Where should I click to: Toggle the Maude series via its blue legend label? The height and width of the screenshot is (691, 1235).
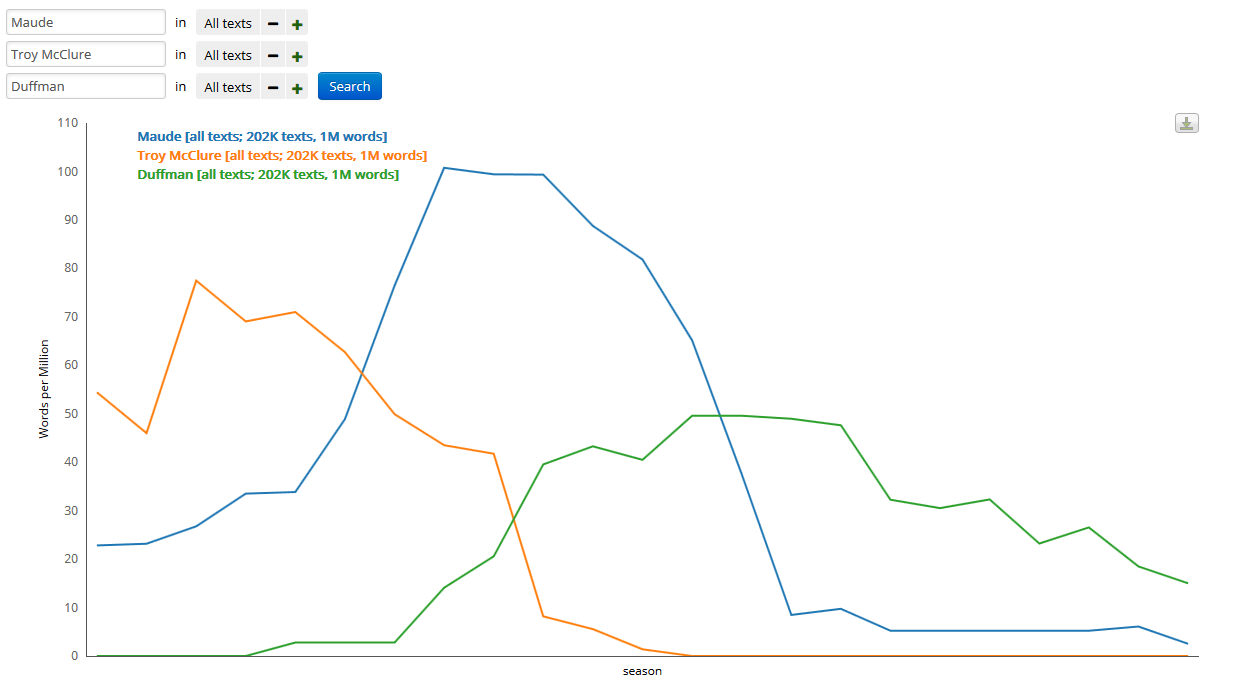(x=262, y=136)
